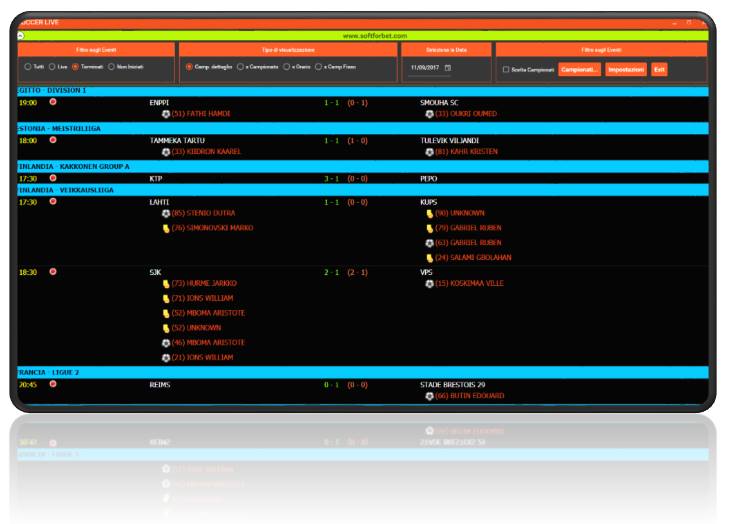Click goal ball icon for Oukri Oumed

coord(430,114)
